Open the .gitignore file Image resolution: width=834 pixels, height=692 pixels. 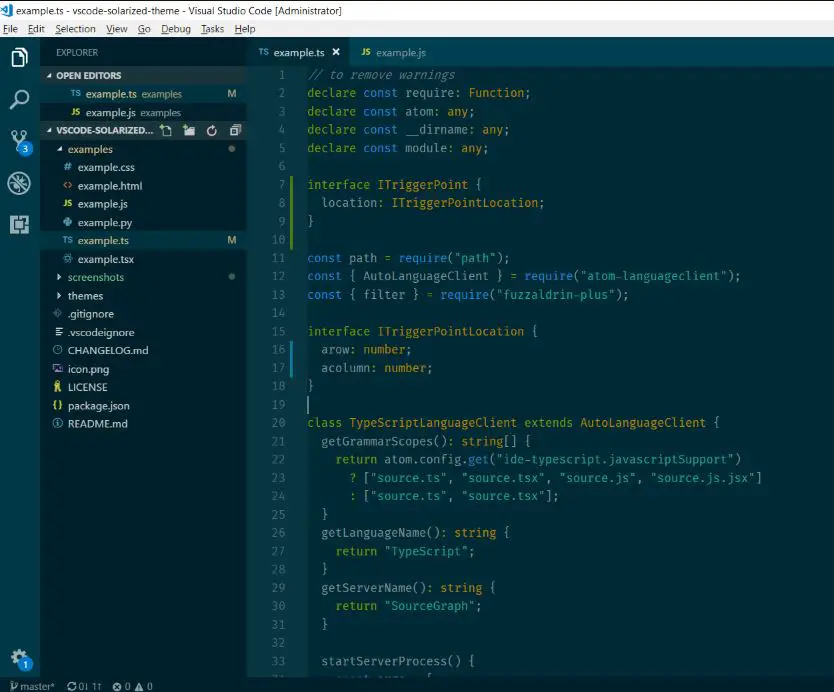tap(143, 314)
